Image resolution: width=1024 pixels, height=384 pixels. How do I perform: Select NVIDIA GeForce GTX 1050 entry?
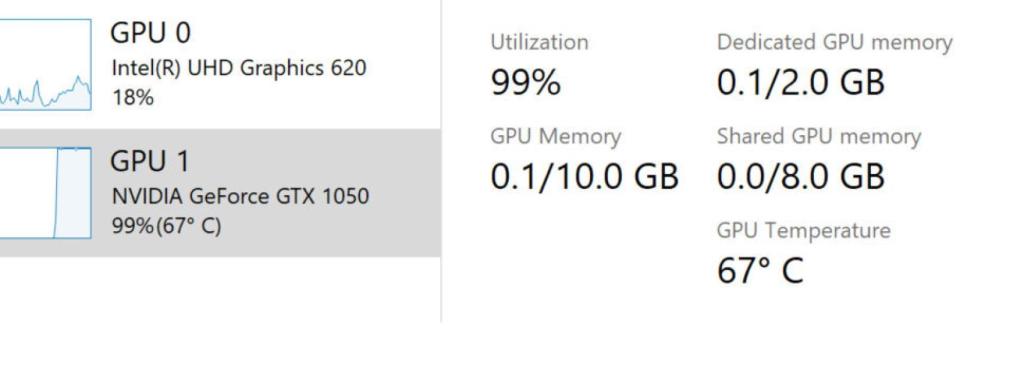click(x=240, y=196)
